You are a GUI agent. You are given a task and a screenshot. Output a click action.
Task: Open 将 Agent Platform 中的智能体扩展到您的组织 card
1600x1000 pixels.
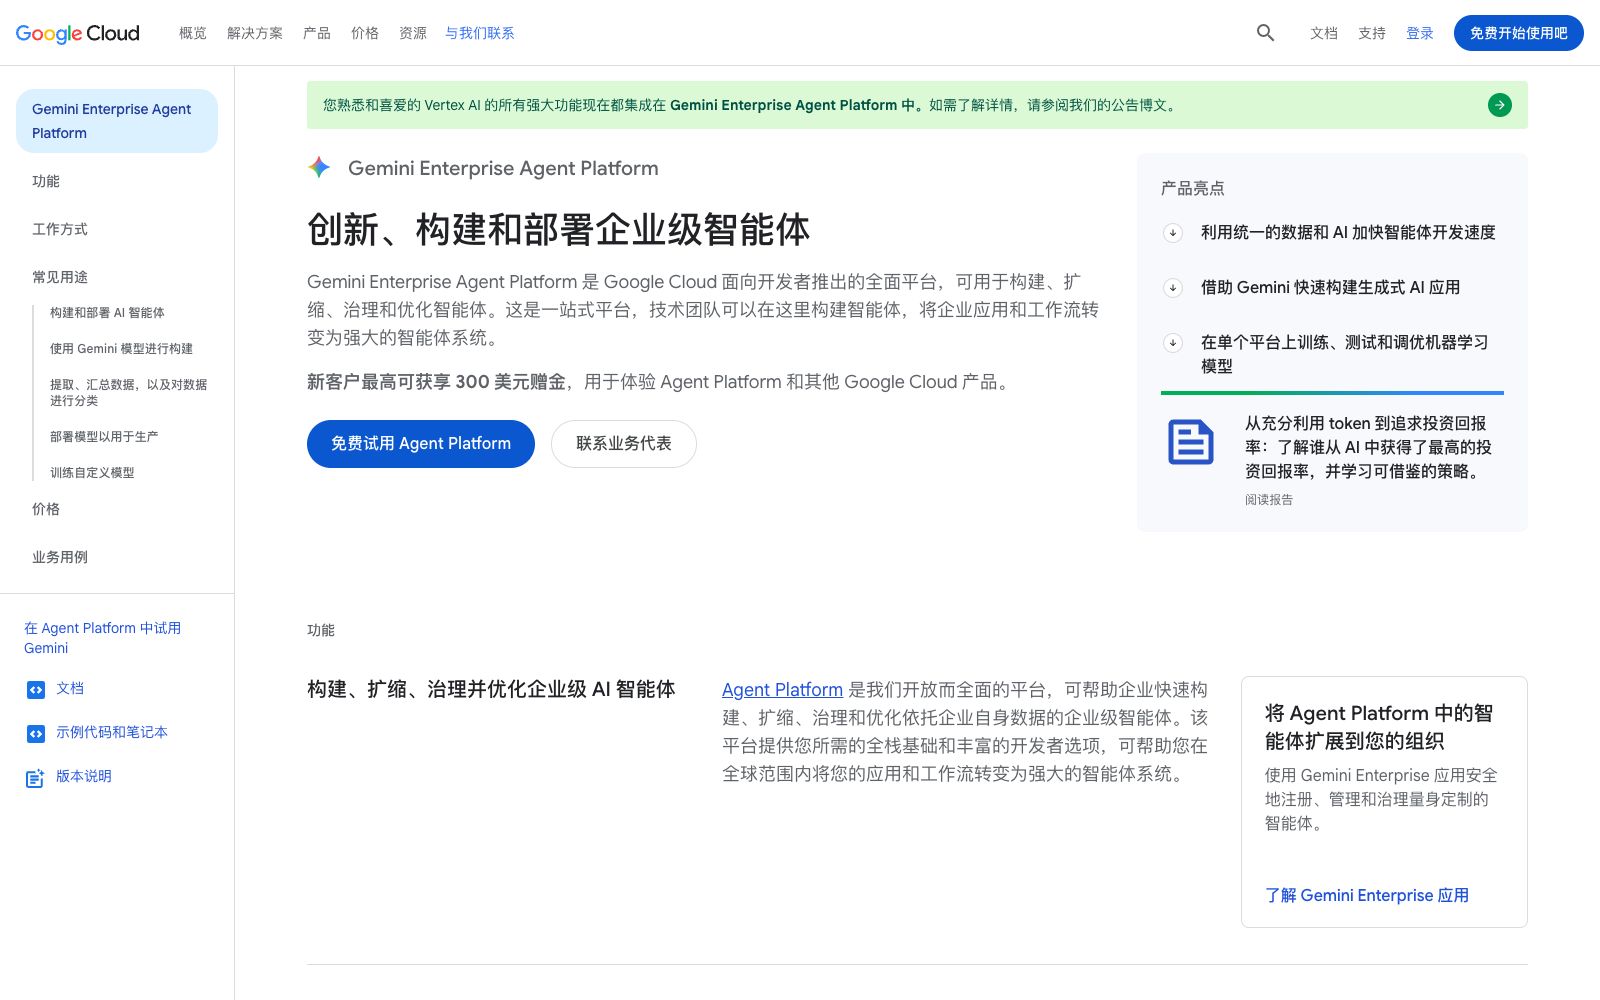coord(1384,802)
